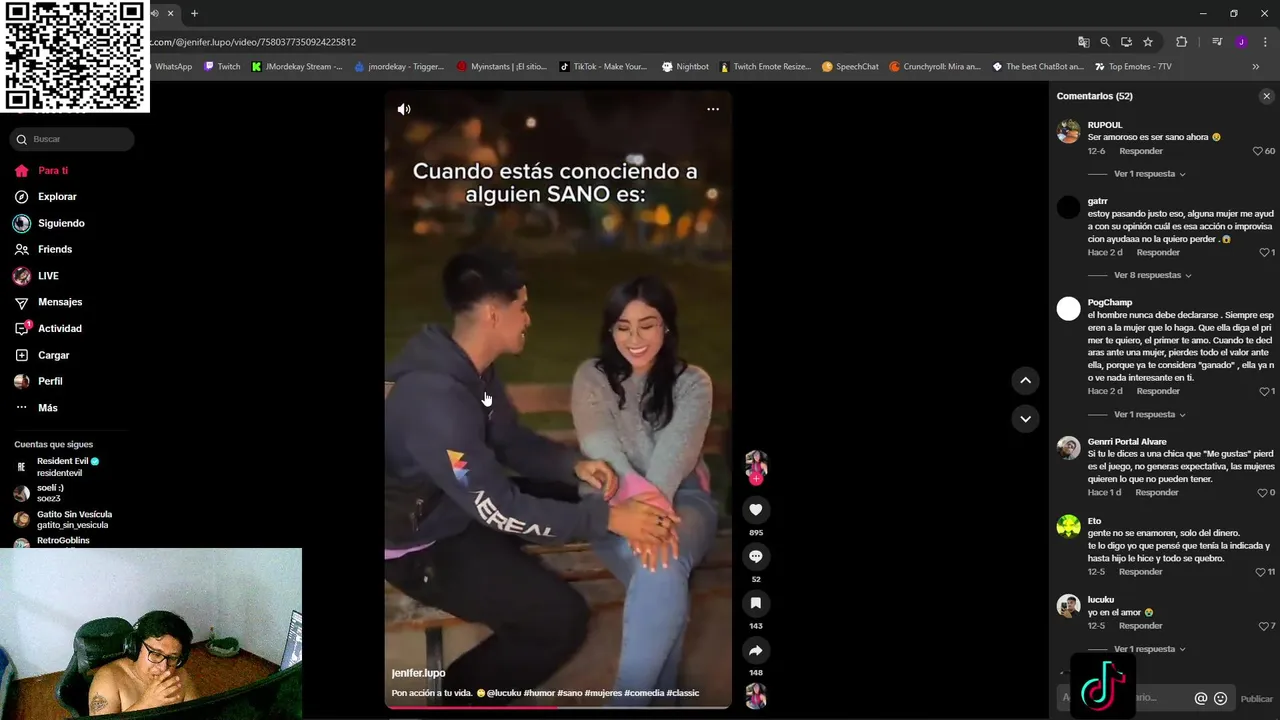Expand 'Ver 1 respuesta' under lucuku's comment
The width and height of the screenshot is (1280, 720).
(1149, 649)
